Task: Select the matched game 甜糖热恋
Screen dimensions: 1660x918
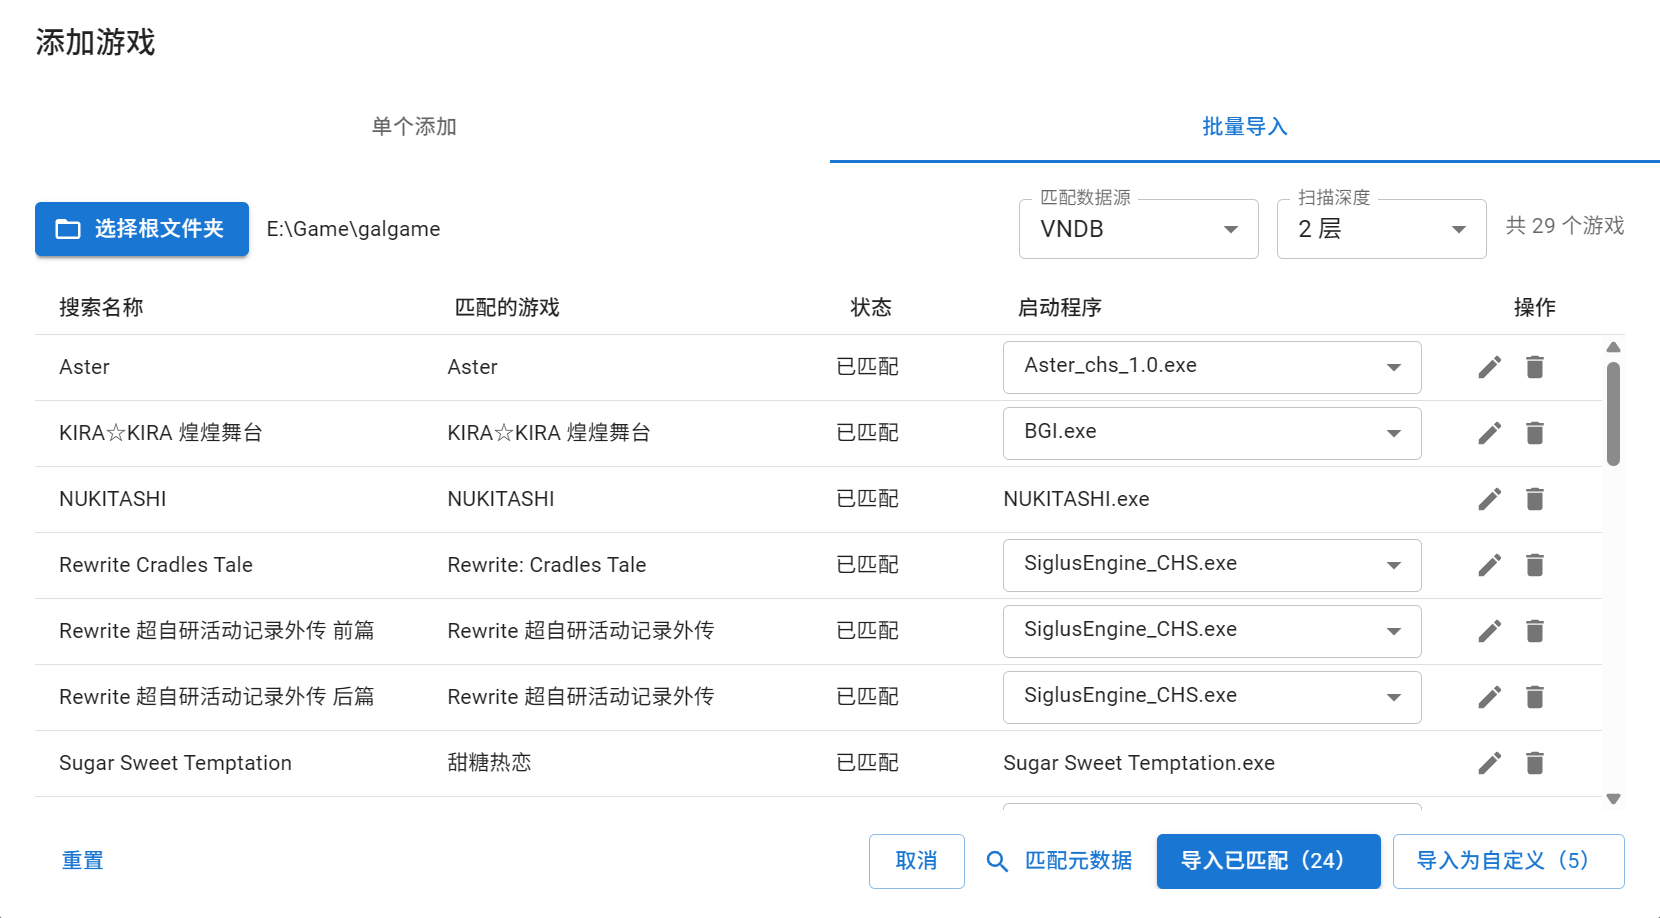Action: [x=489, y=763]
